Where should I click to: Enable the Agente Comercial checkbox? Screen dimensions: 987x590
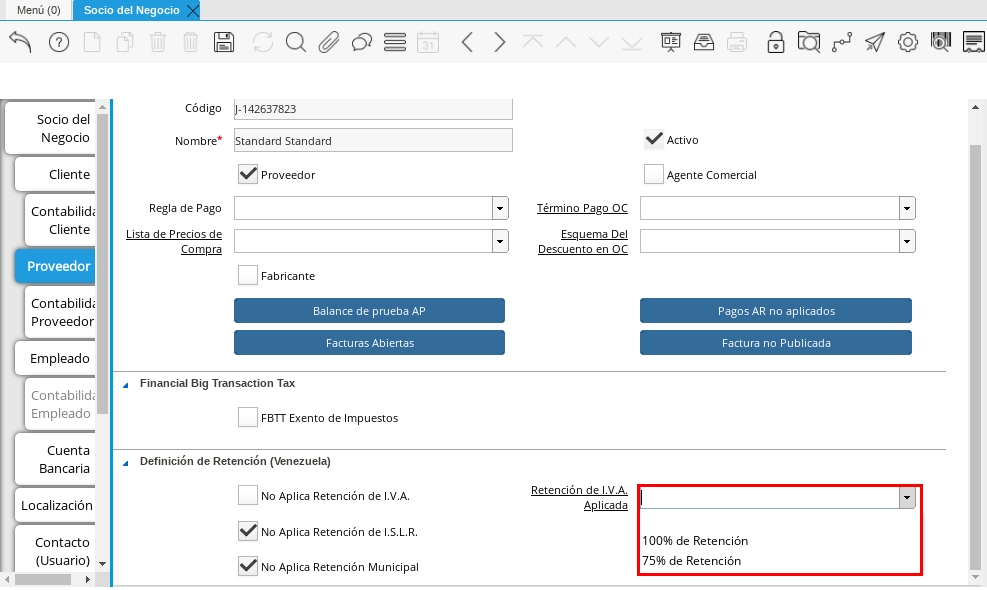point(653,174)
